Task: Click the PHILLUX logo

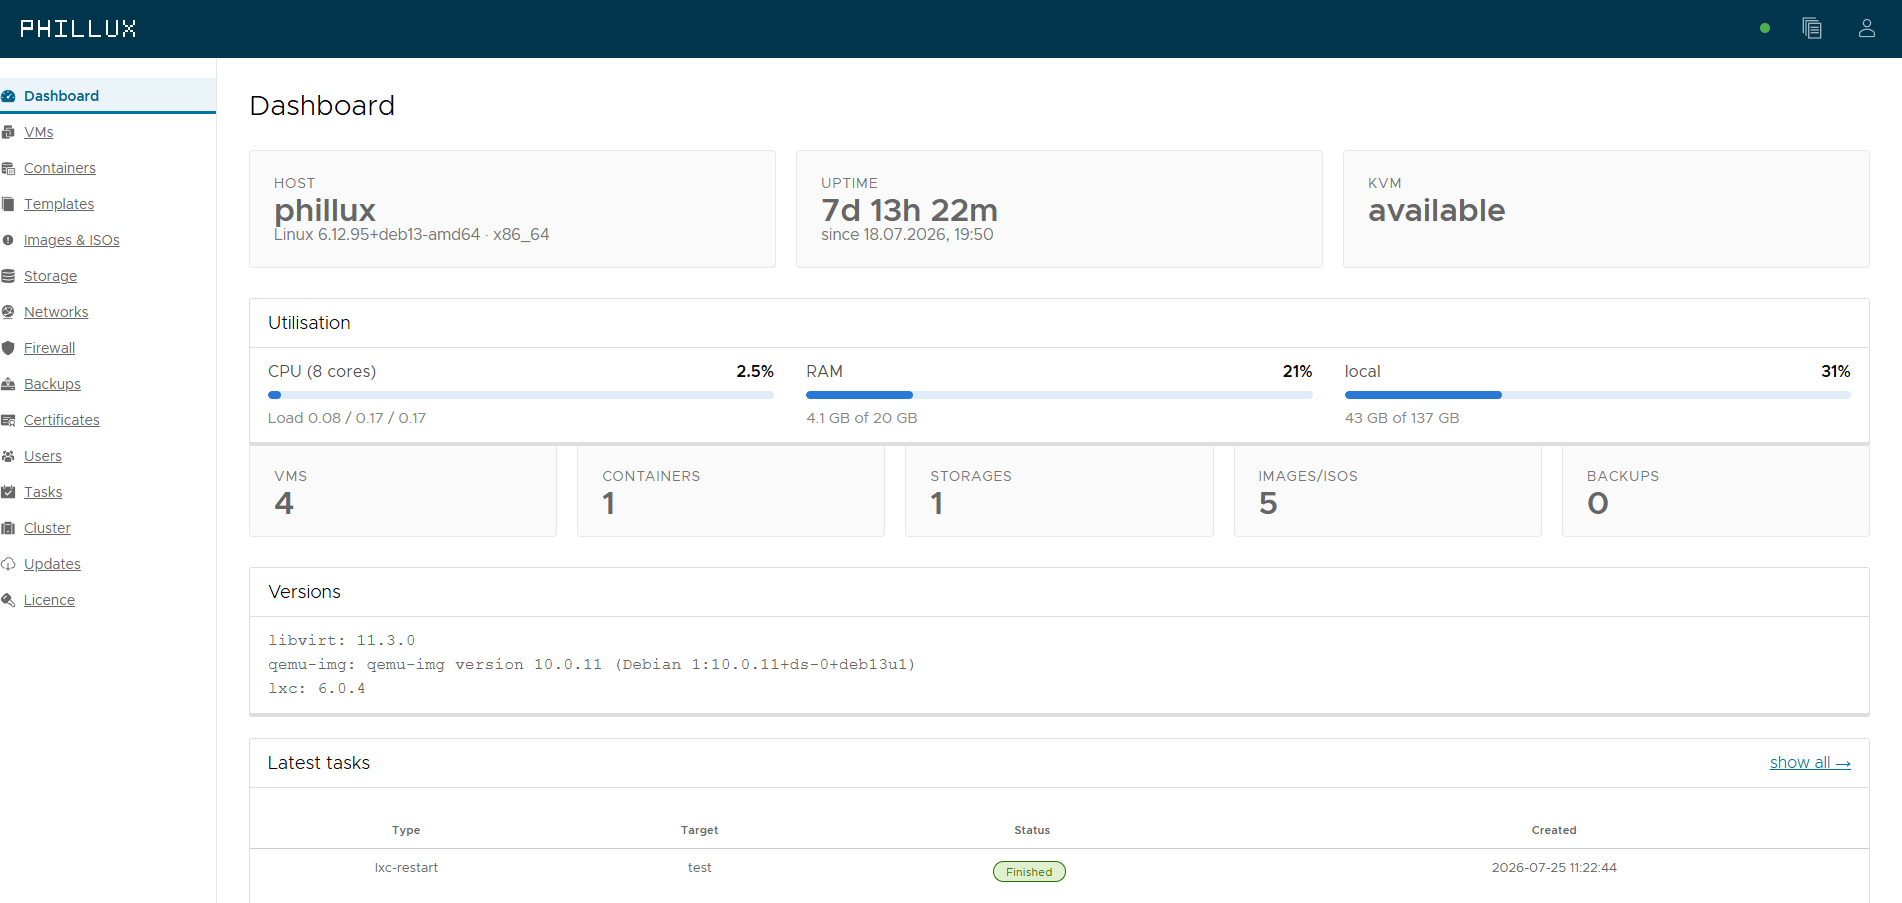Action: (x=78, y=29)
